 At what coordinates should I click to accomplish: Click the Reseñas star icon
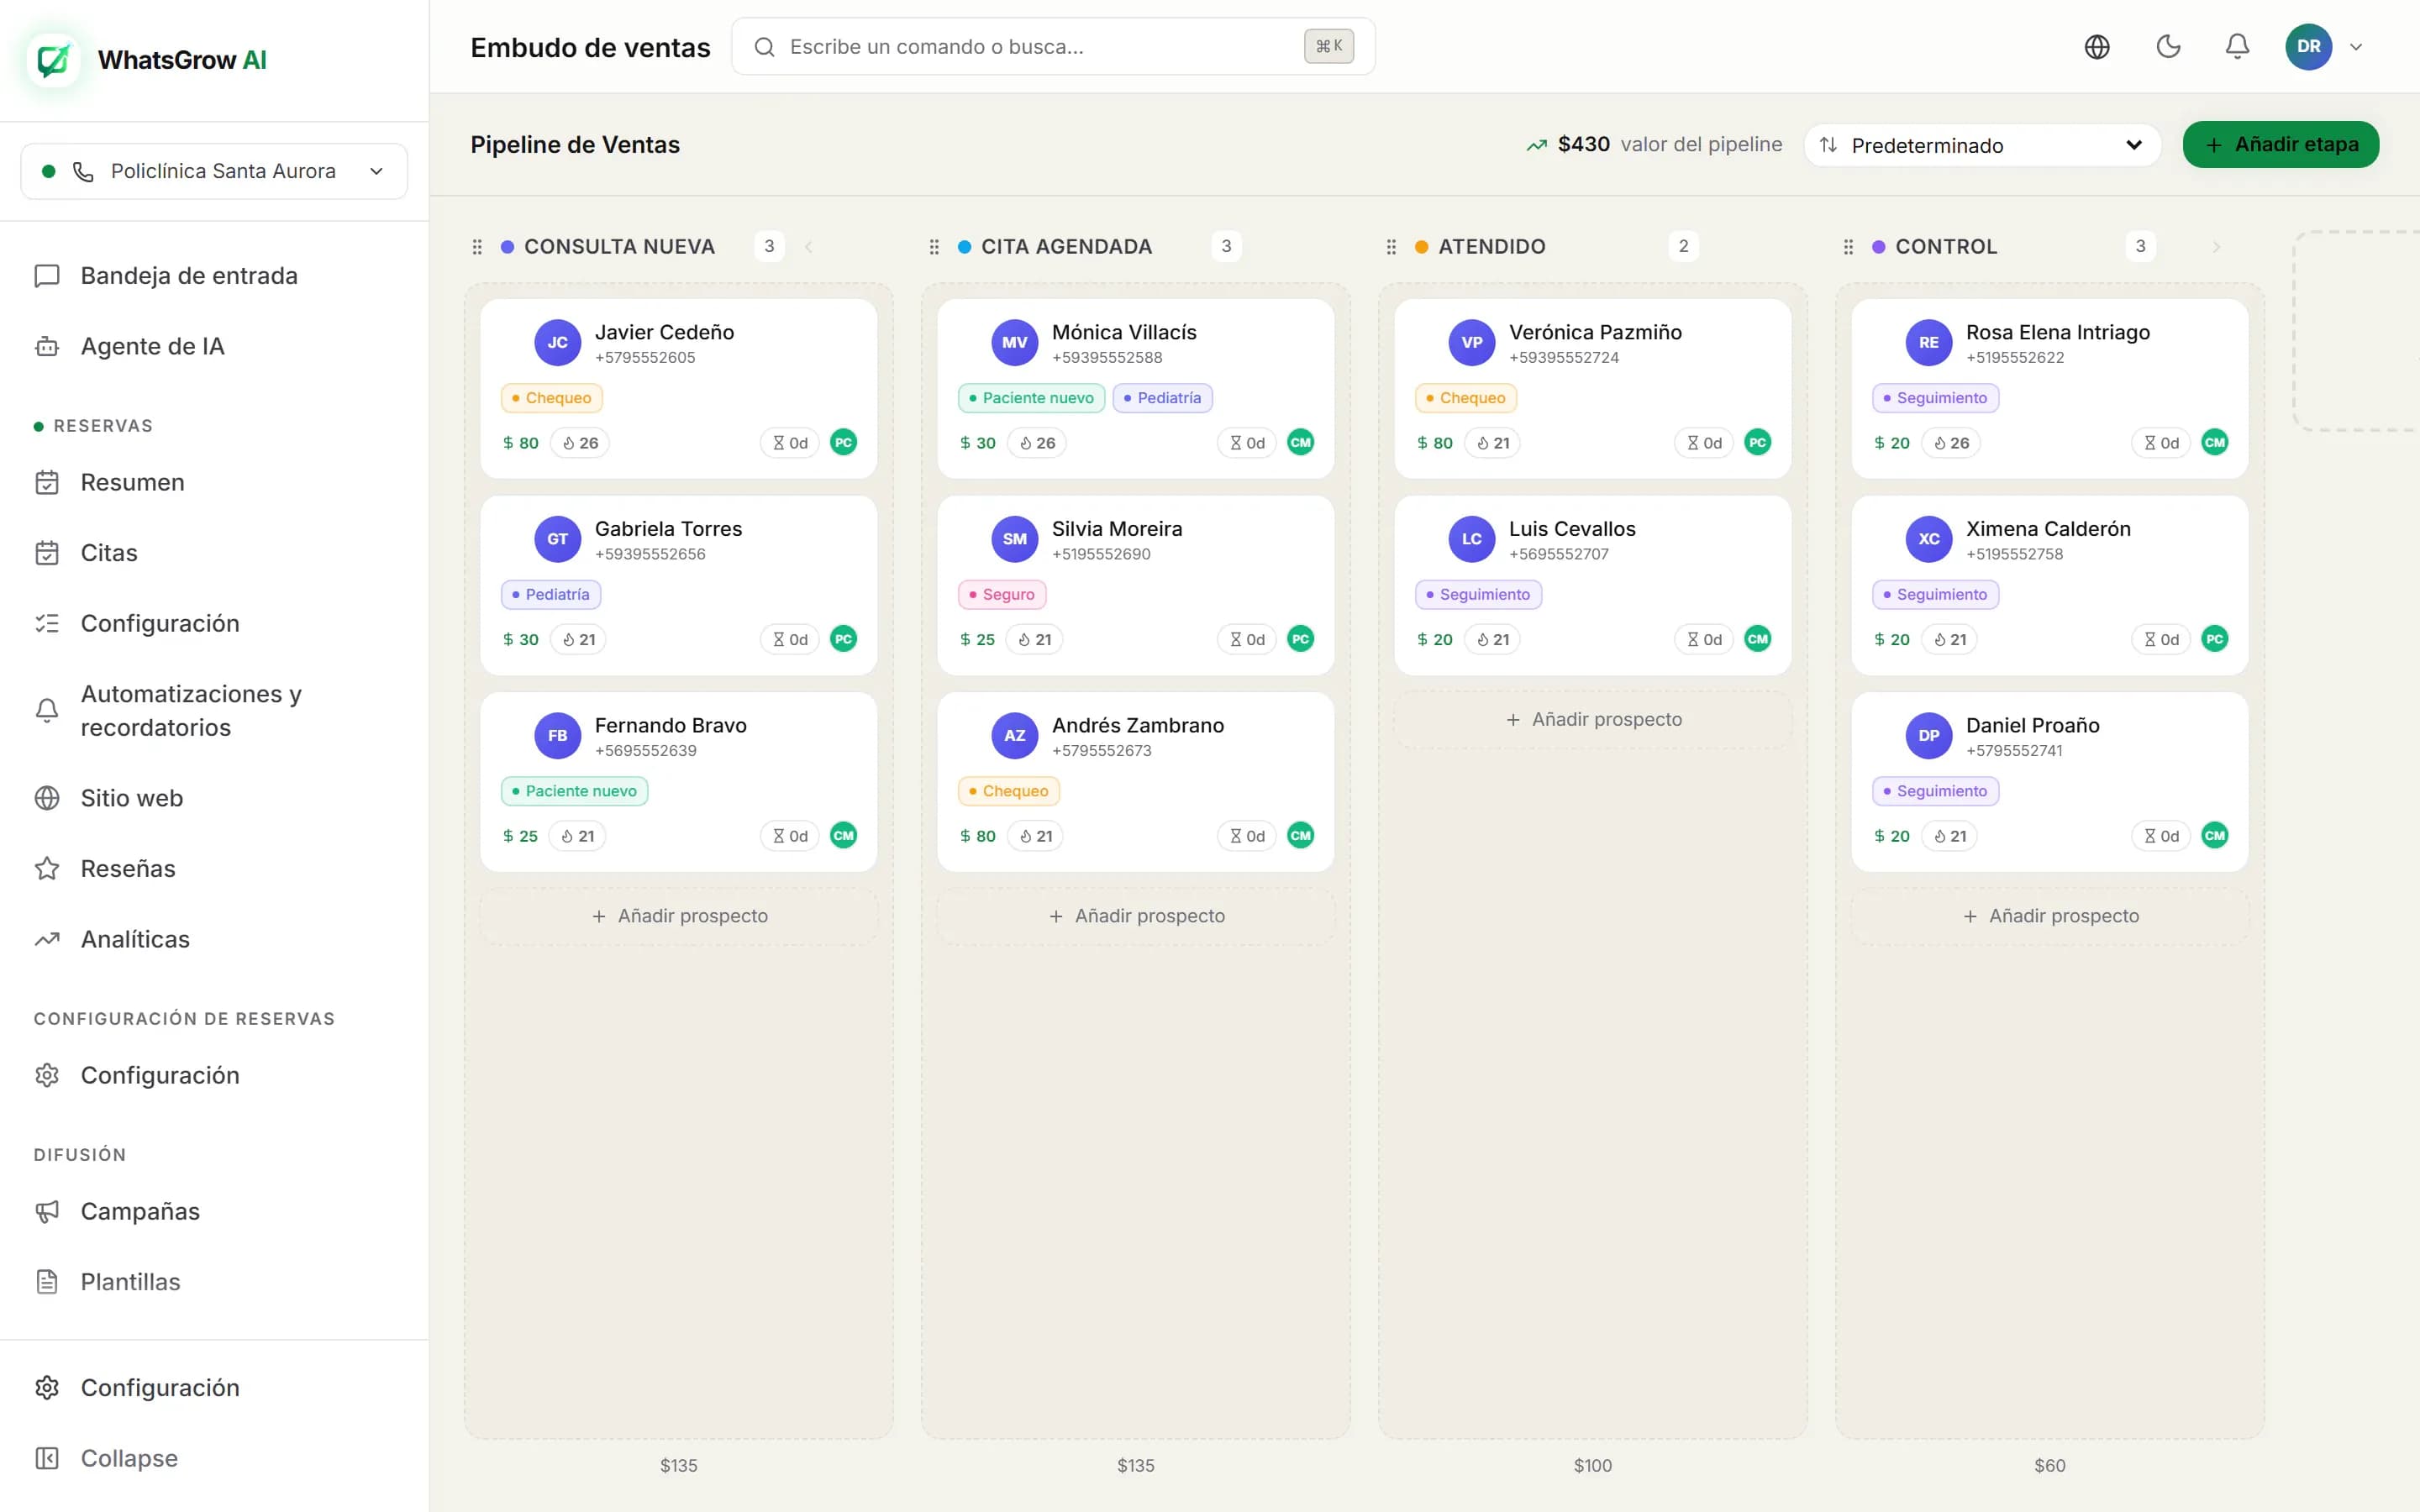point(47,868)
